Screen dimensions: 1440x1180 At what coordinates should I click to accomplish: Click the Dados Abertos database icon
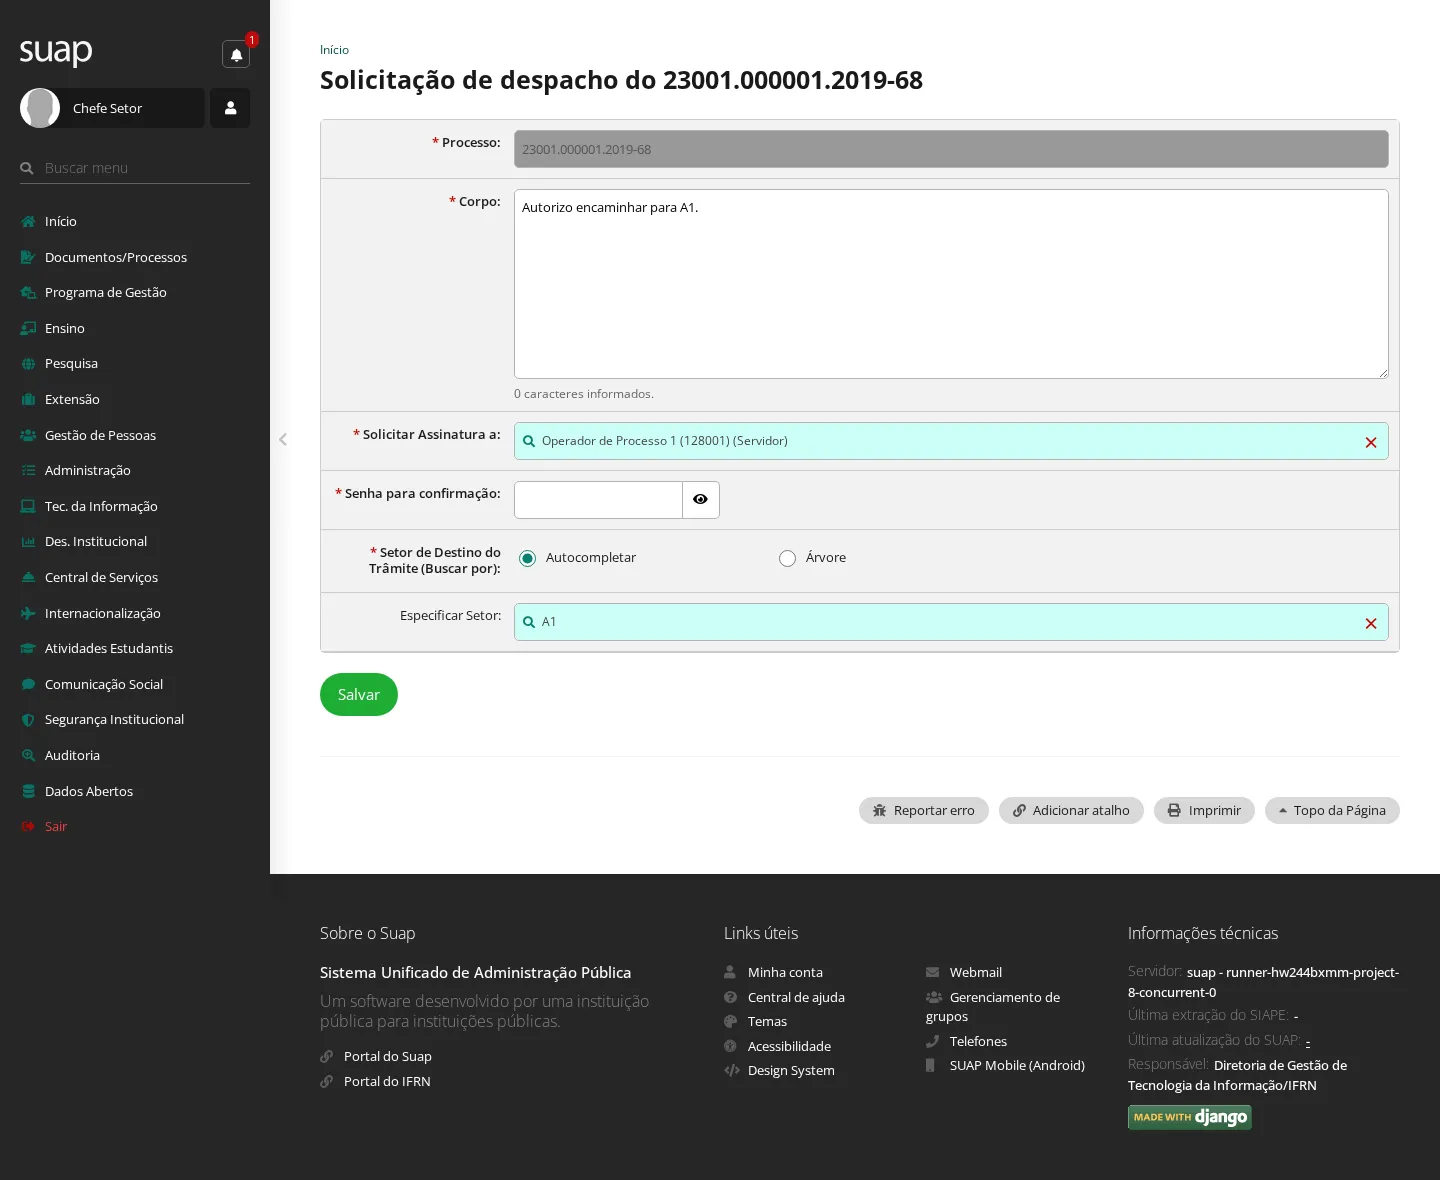28,791
